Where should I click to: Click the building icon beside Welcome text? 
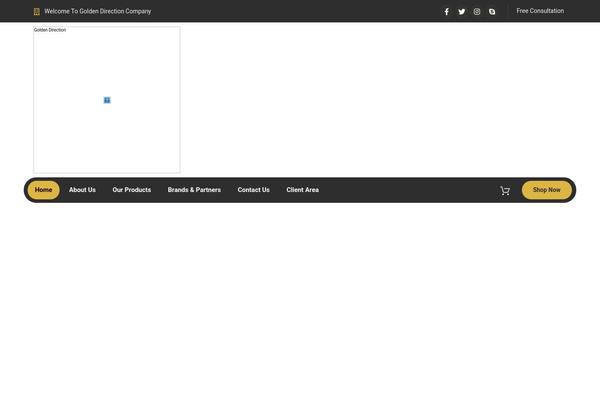[37, 11]
